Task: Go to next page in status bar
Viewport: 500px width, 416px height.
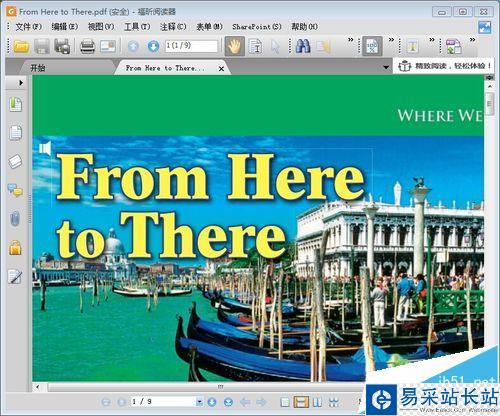Action: (212, 402)
